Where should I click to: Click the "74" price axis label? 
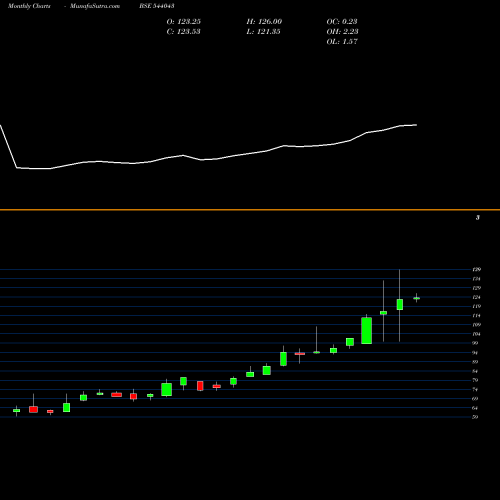click(x=475, y=389)
